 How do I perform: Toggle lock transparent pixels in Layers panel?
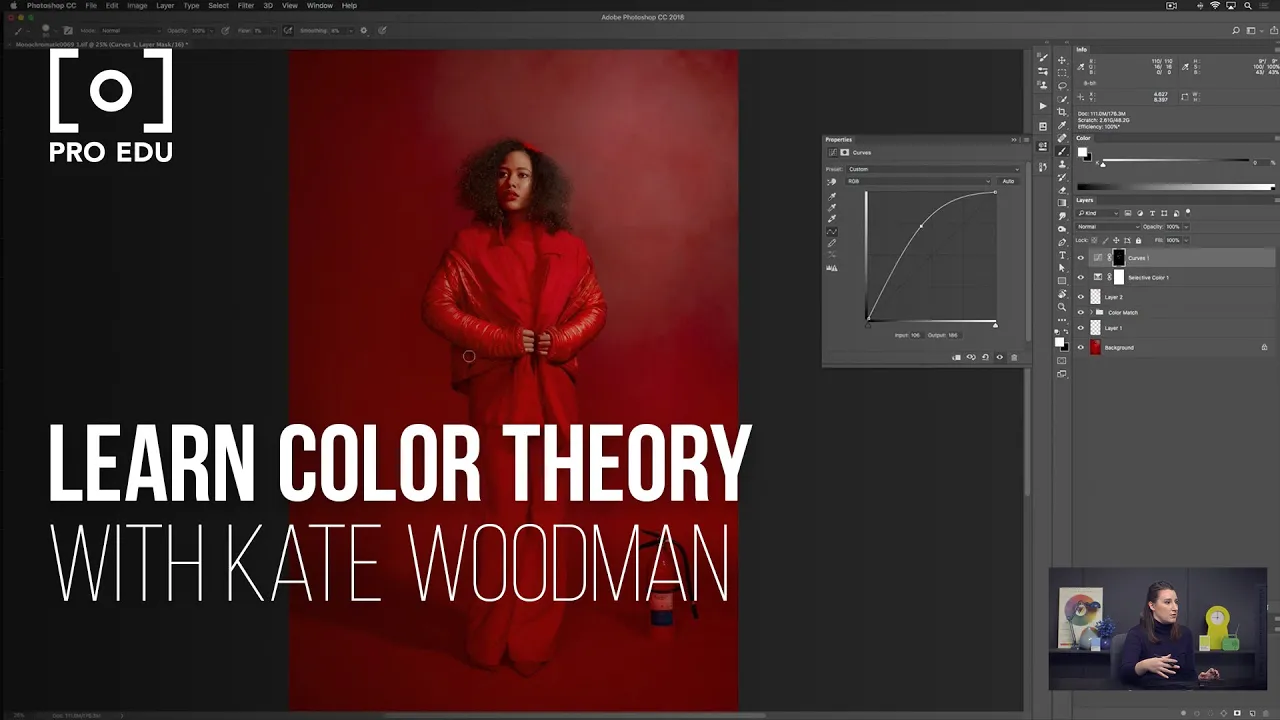point(1094,240)
